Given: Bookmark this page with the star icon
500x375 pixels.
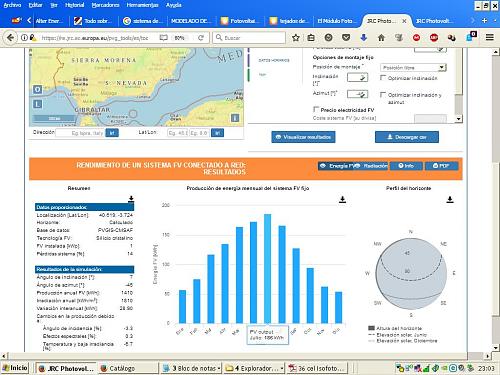Looking at the screenshot, I should 295,38.
